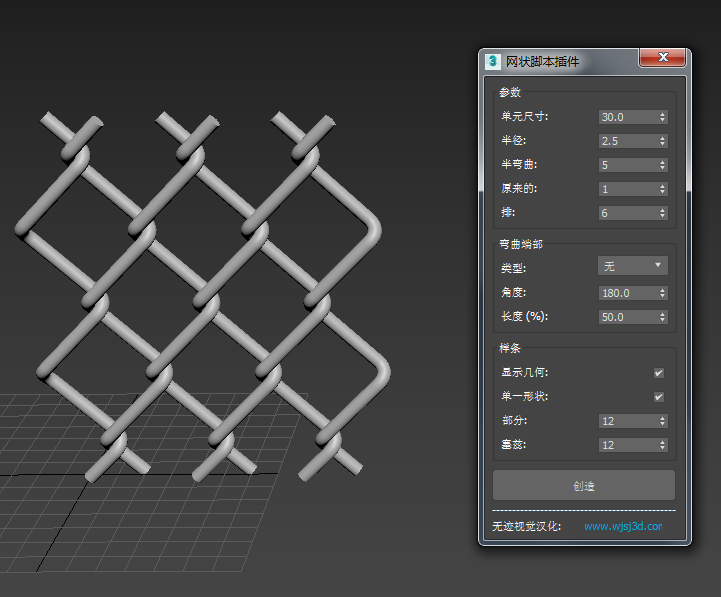Click the 原来的 spinner arrows
This screenshot has height=597, width=721.
663,189
